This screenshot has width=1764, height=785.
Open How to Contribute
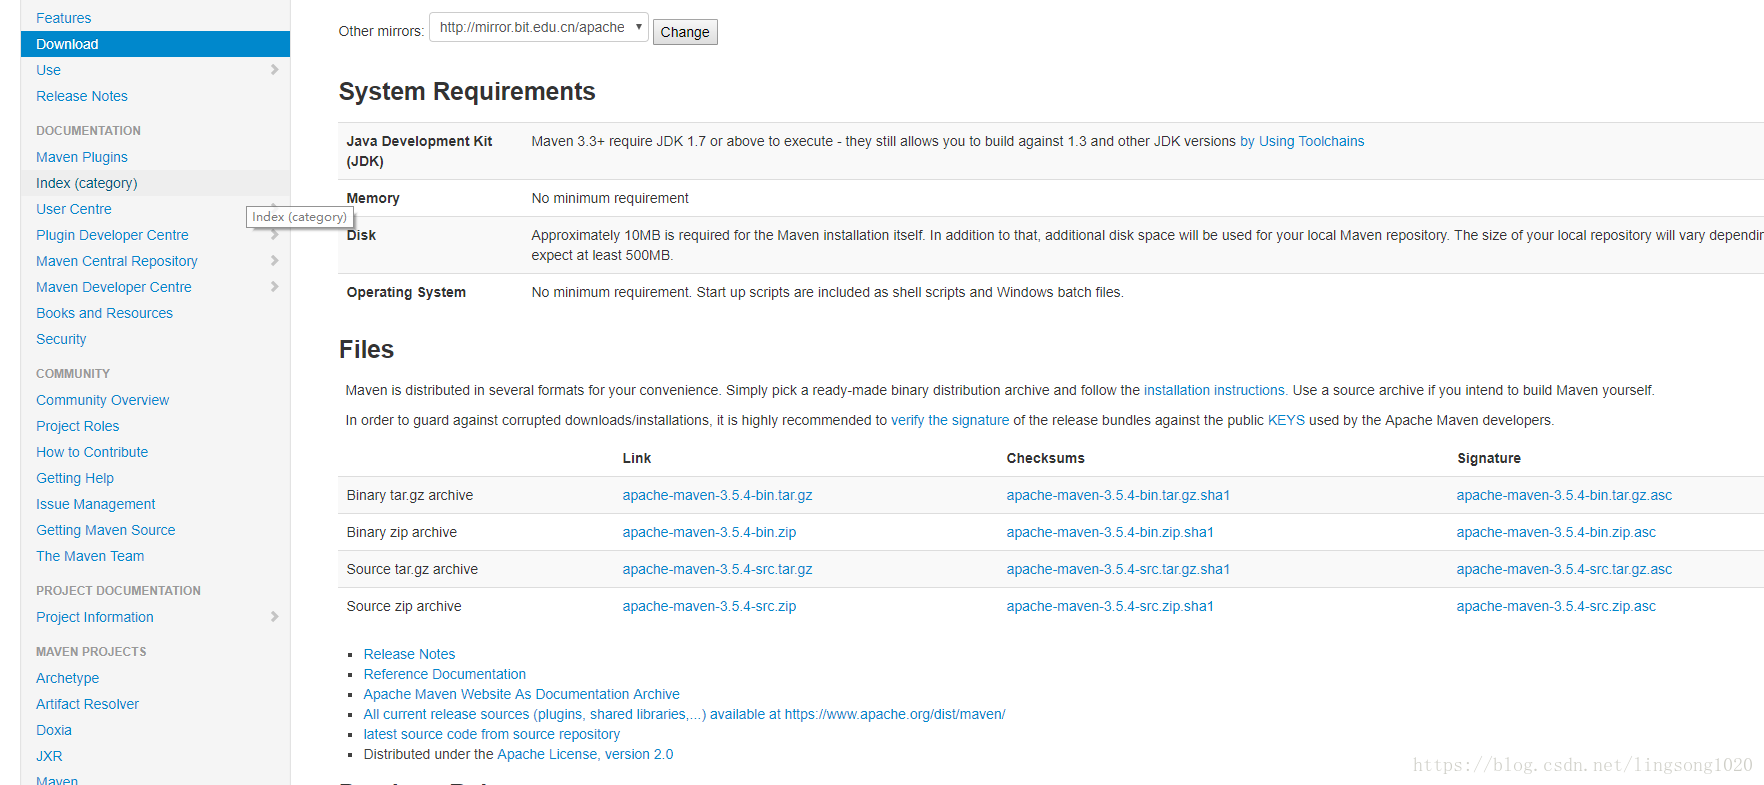(92, 452)
